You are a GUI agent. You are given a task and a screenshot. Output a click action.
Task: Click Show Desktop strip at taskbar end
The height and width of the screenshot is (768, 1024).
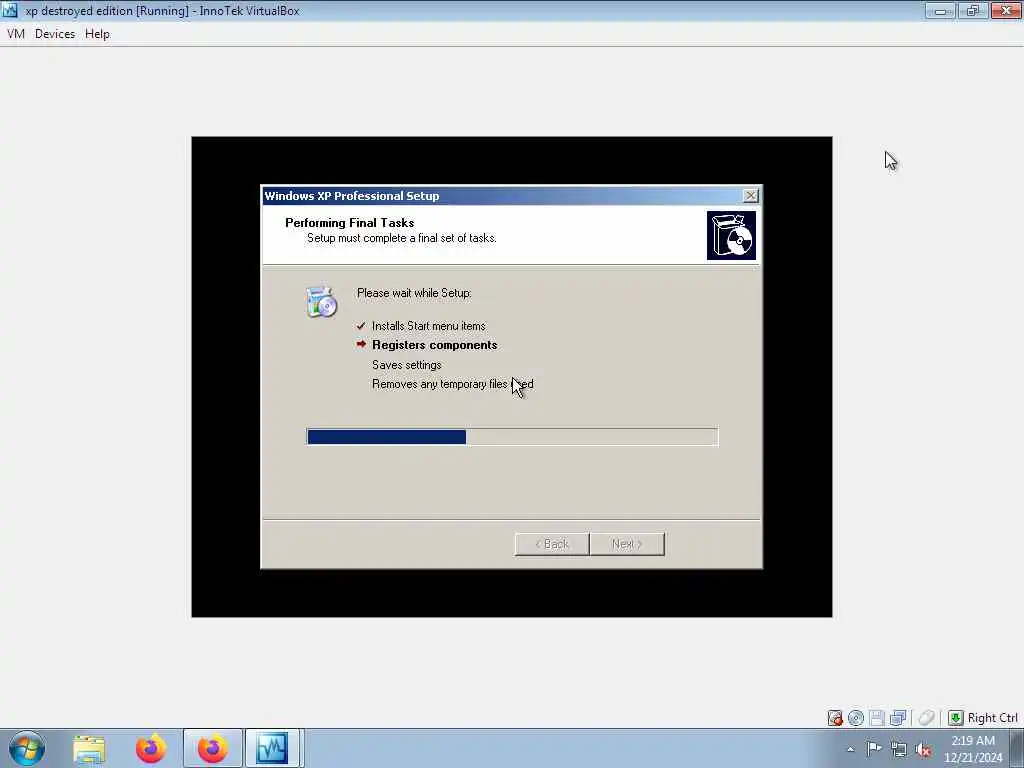1017,748
